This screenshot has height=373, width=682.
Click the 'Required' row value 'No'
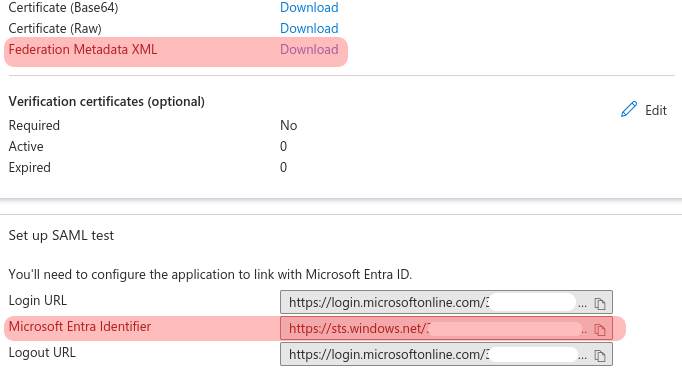tap(288, 125)
